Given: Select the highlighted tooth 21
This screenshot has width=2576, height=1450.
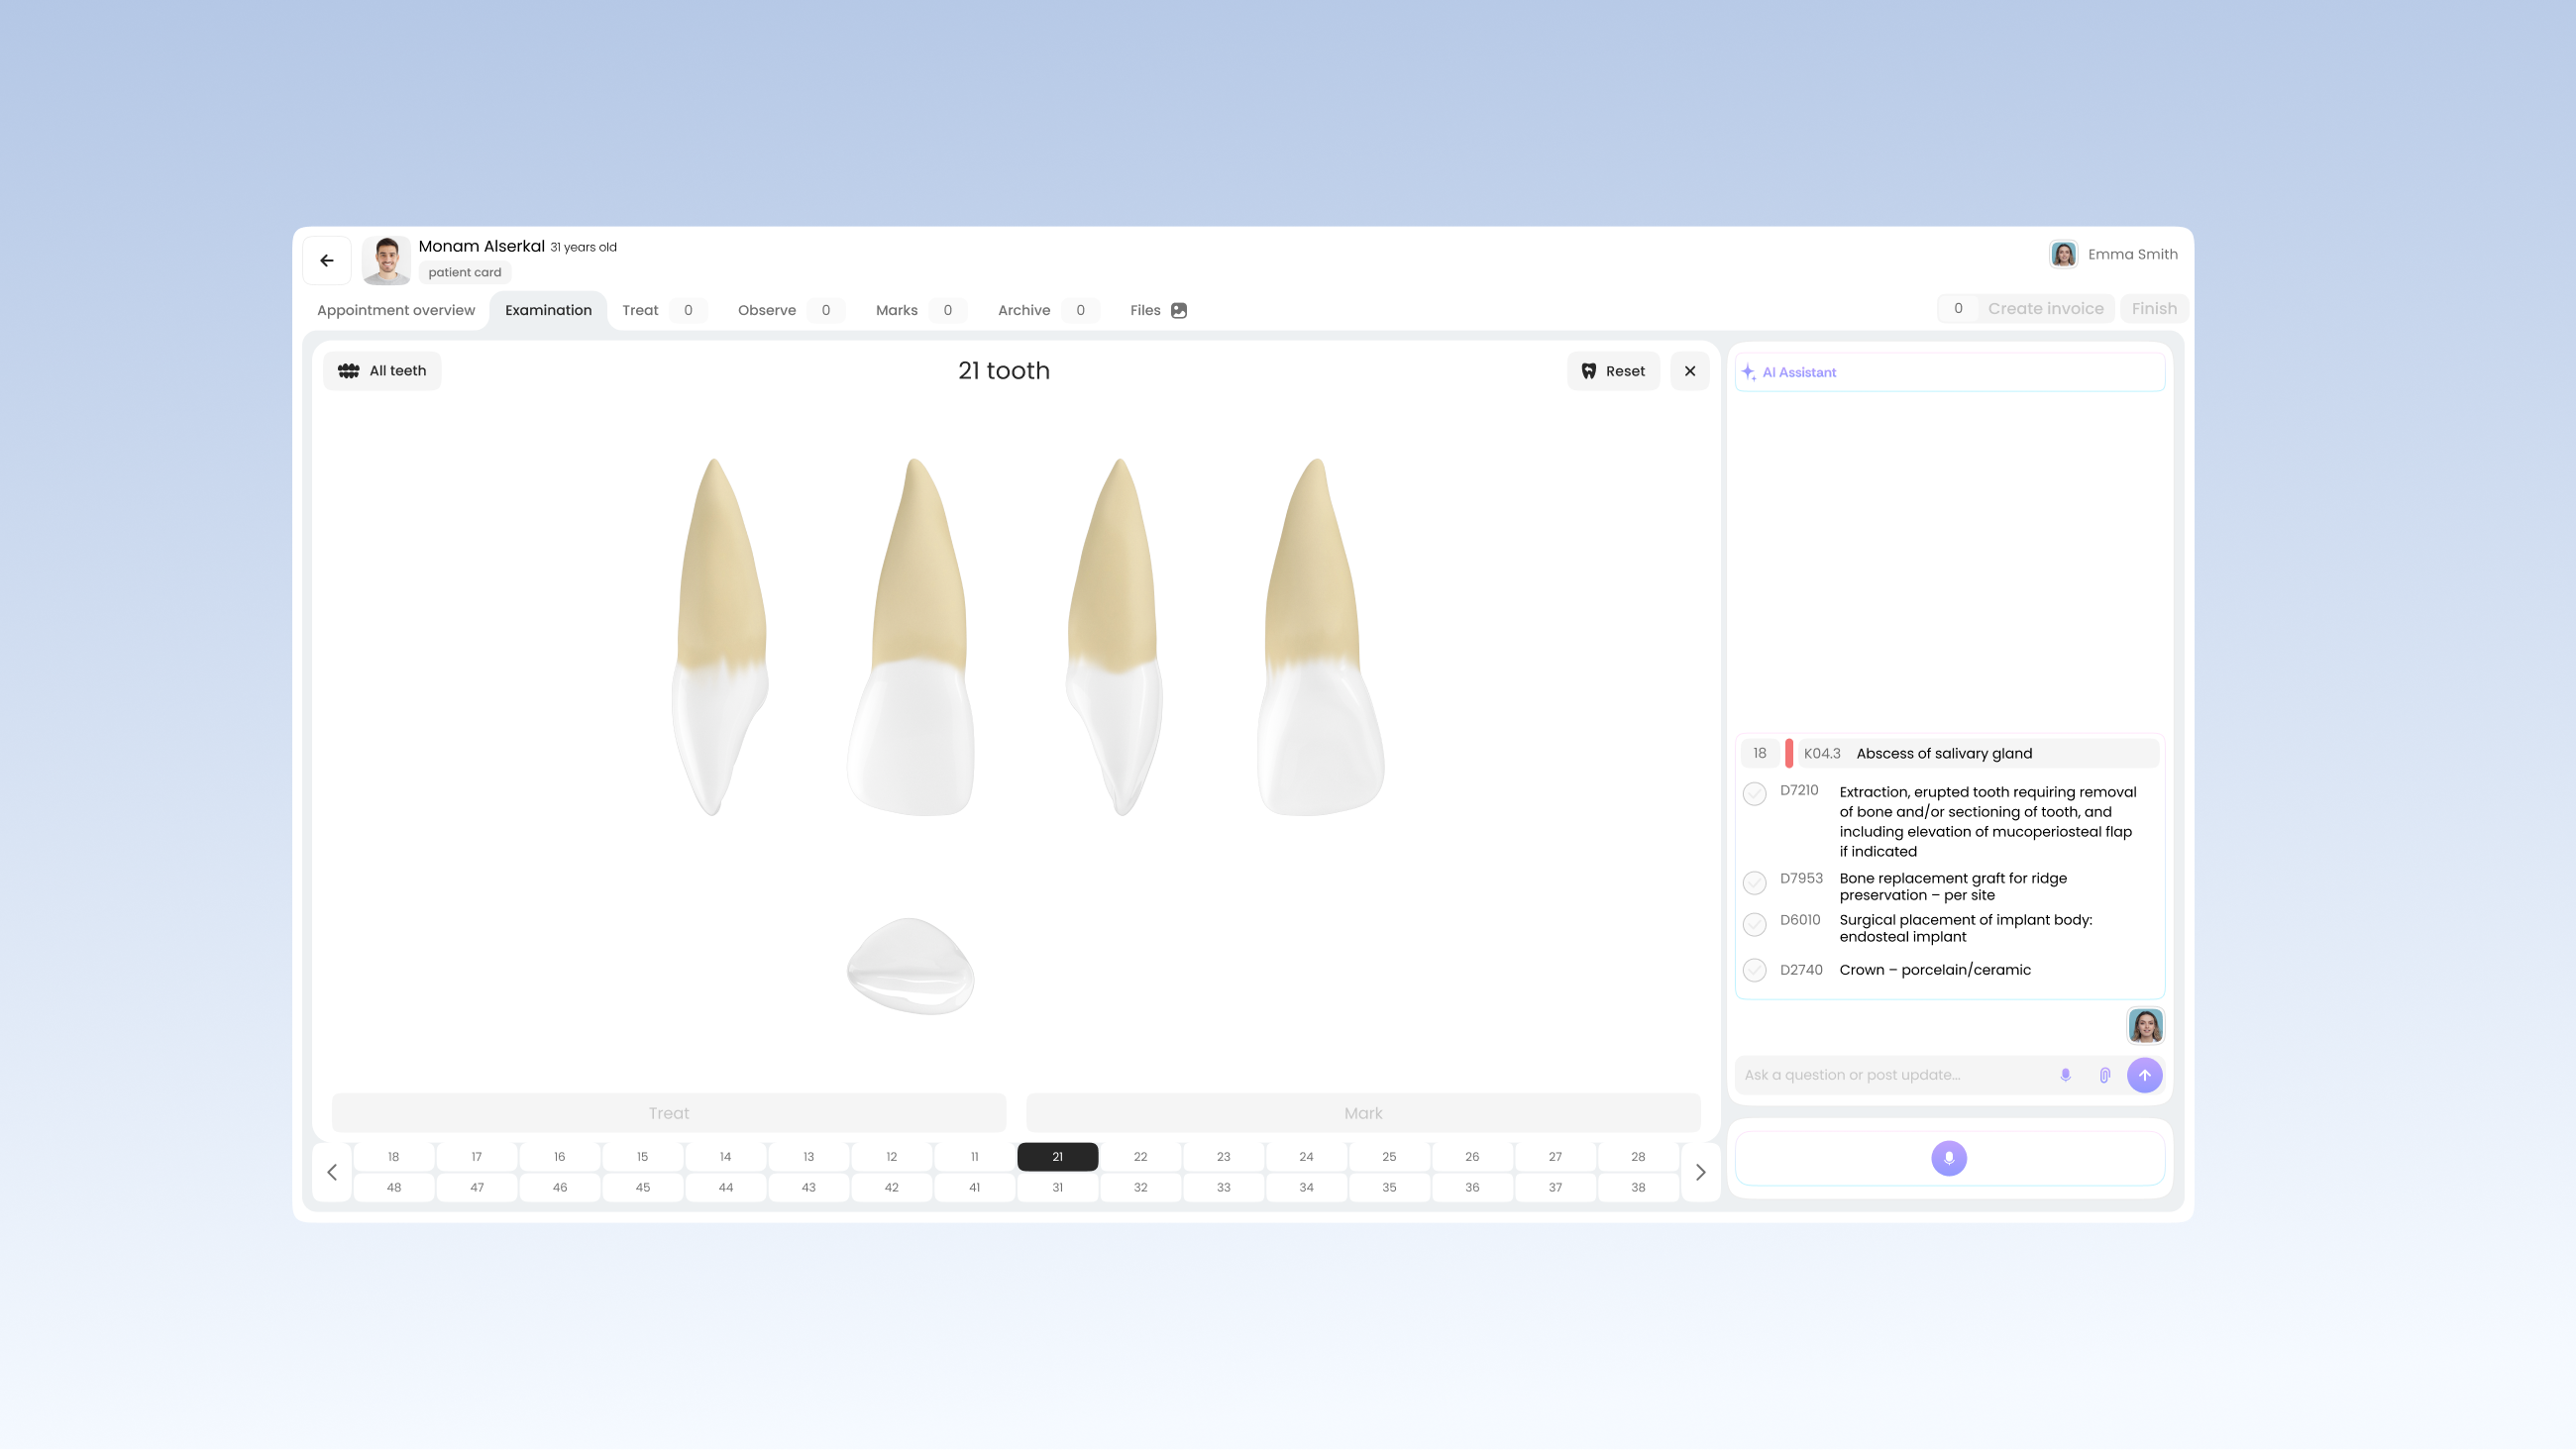Looking at the screenshot, I should point(1058,1157).
